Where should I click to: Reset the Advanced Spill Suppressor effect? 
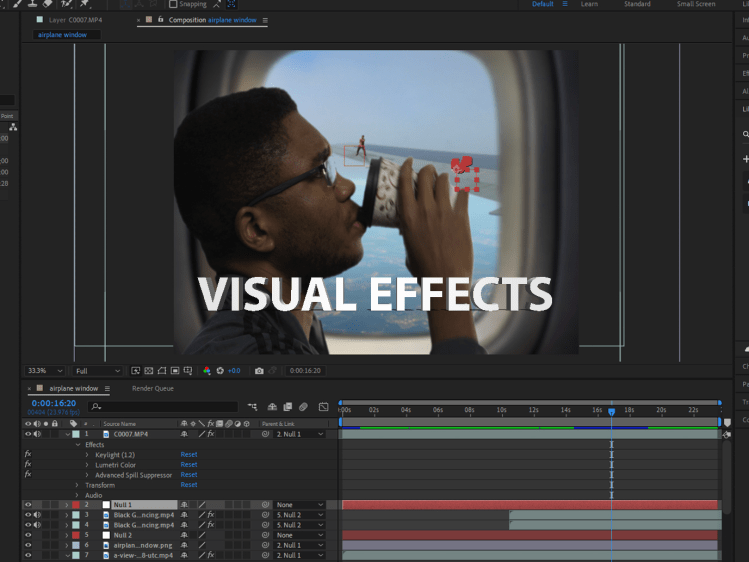tap(188, 475)
